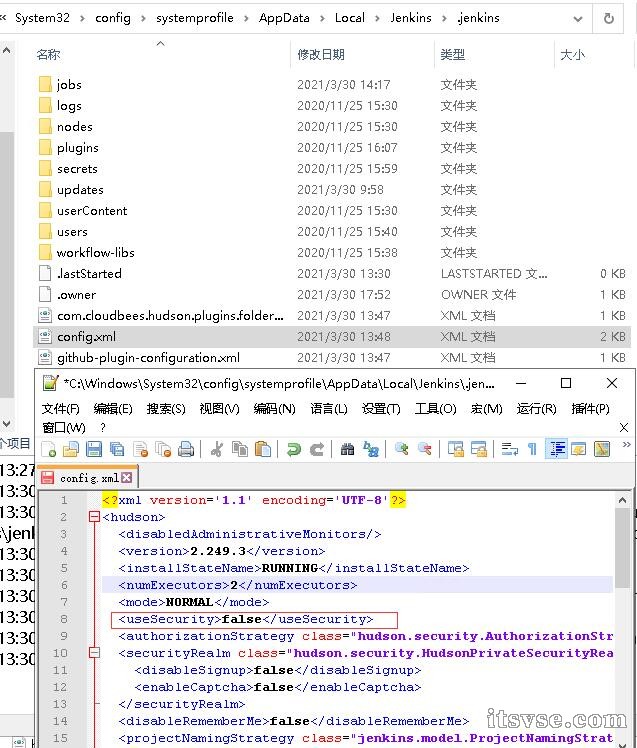Open the 插件(P) menu

pyautogui.click(x=590, y=409)
